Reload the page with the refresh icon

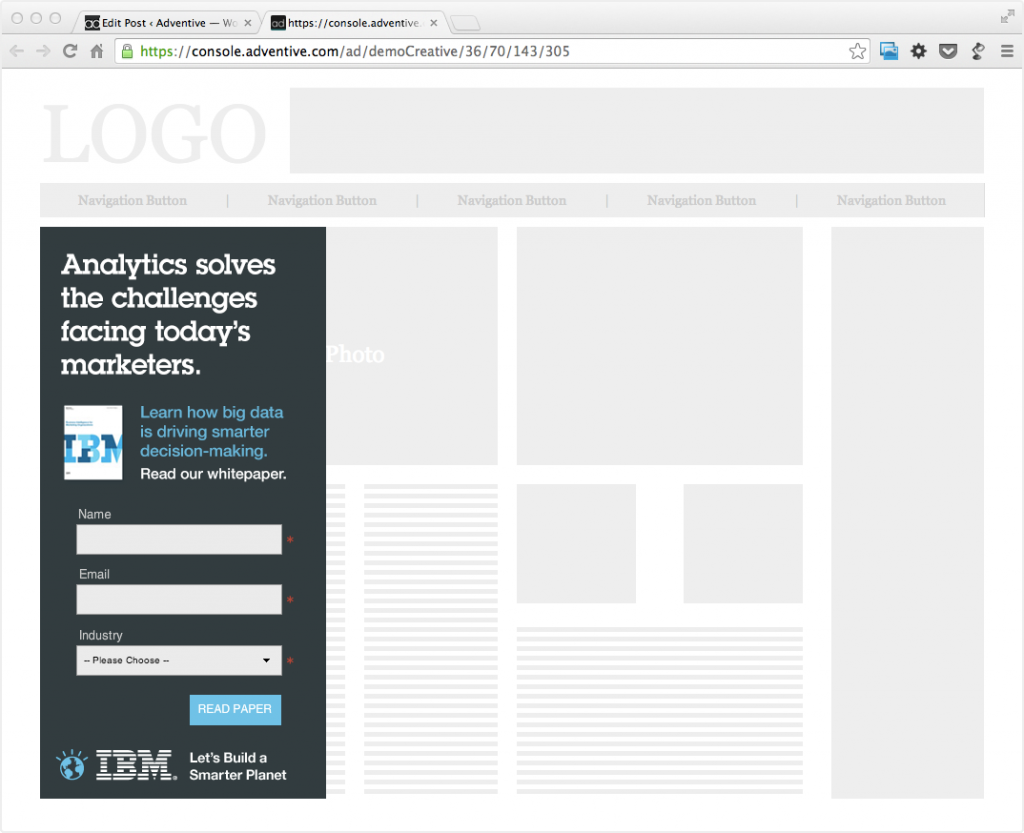pyautogui.click(x=70, y=51)
